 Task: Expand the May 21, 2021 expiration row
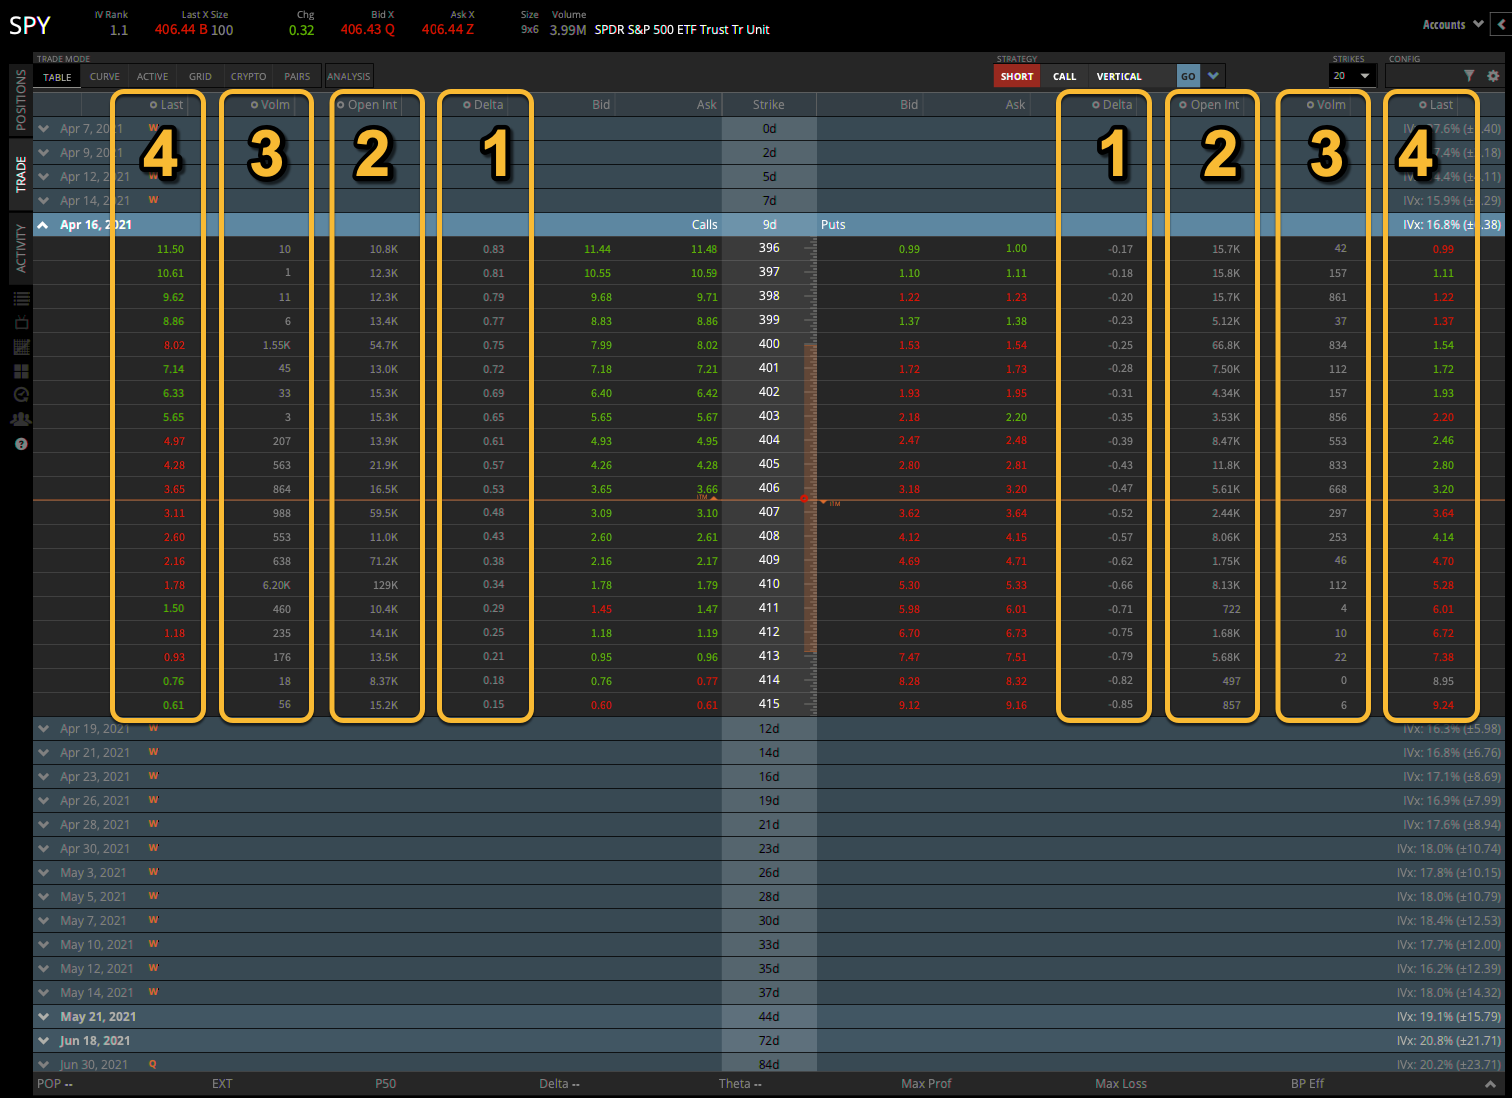click(x=42, y=1016)
